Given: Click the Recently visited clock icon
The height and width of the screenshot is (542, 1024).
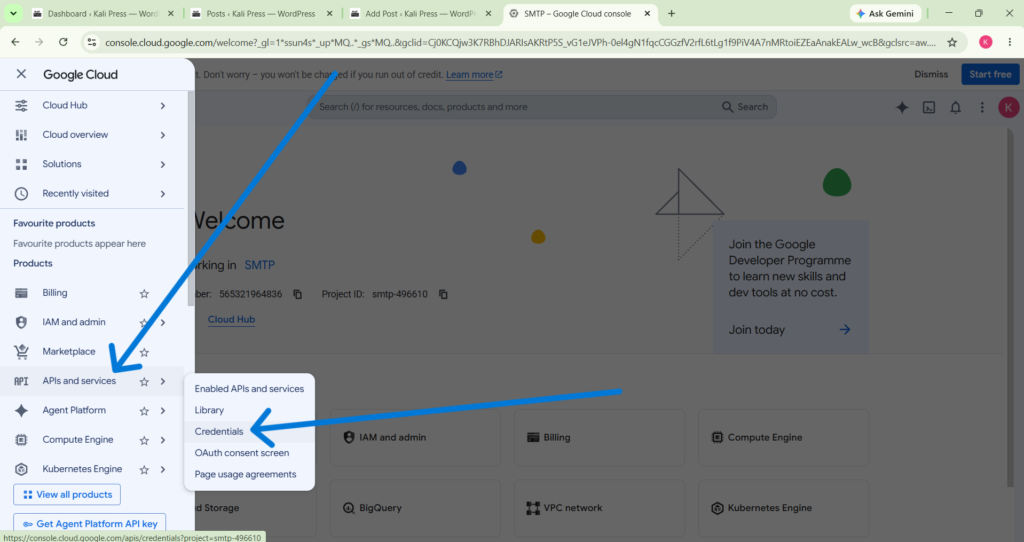Looking at the screenshot, I should click(x=21, y=193).
